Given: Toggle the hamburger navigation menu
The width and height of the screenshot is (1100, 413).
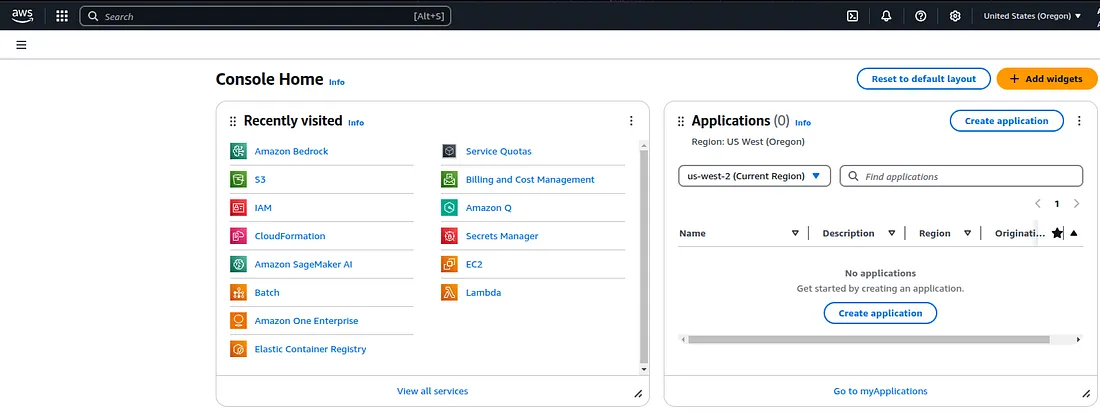Looking at the screenshot, I should [x=21, y=45].
